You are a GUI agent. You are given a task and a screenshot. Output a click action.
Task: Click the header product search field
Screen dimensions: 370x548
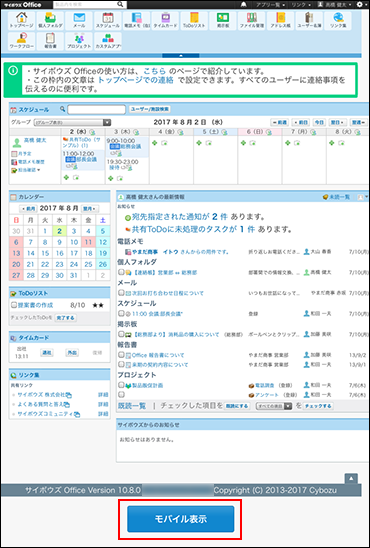coord(86,4)
